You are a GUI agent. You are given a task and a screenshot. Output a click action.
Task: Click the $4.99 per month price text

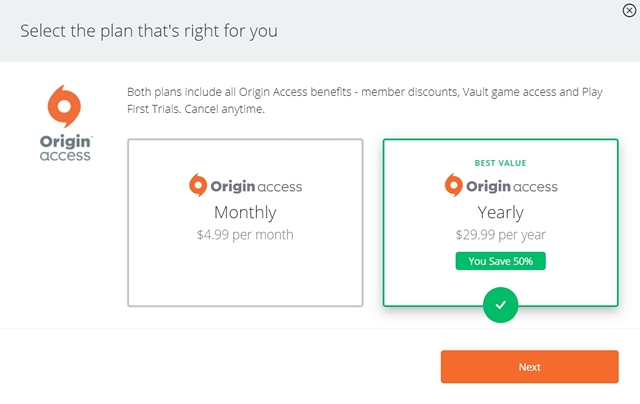point(245,235)
